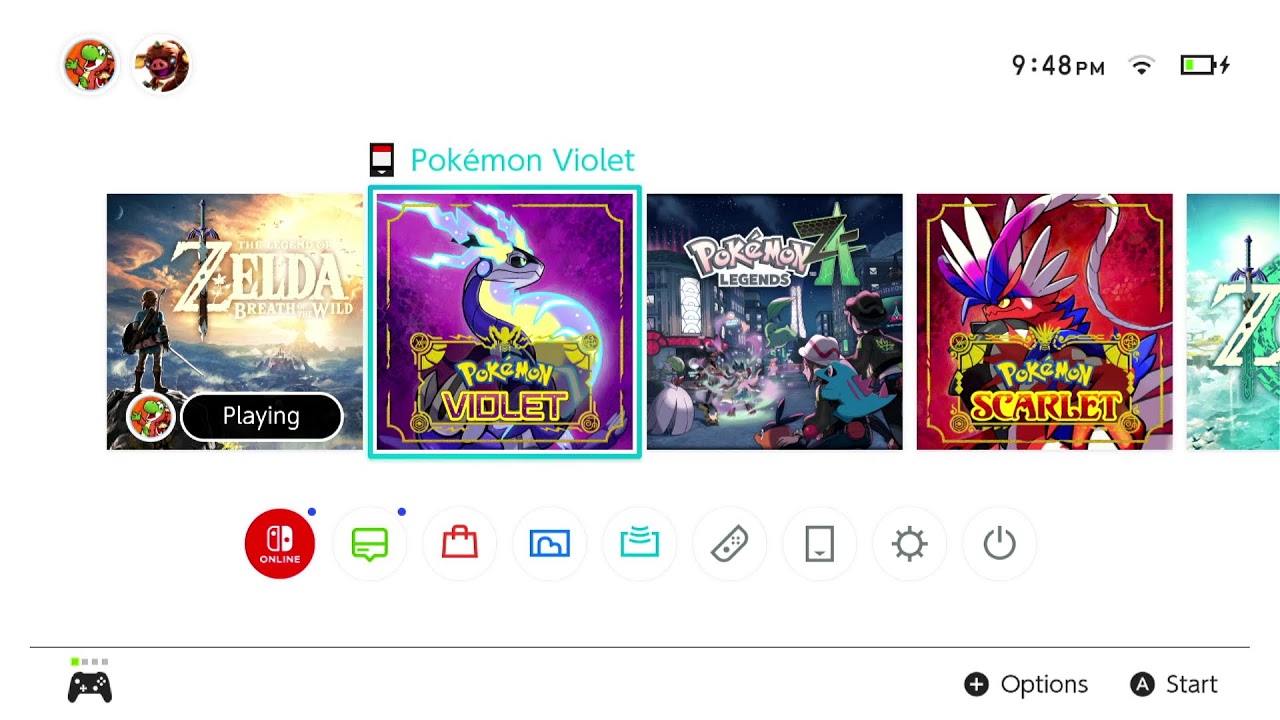The height and width of the screenshot is (720, 1280).
Task: Select the partially visible Zelda tile
Action: [x=1233, y=322]
